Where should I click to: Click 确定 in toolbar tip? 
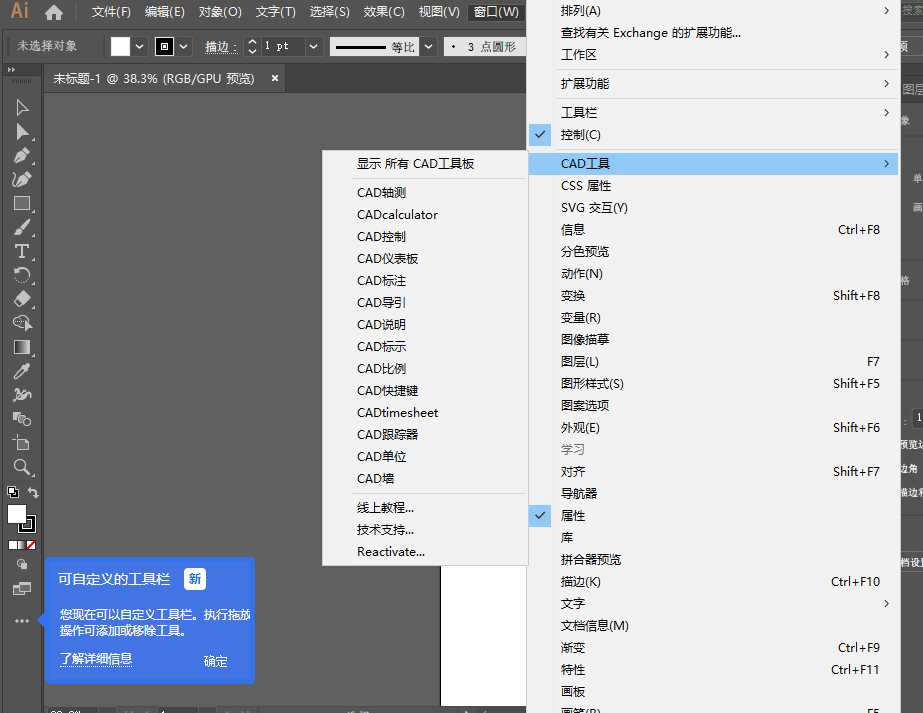click(215, 661)
